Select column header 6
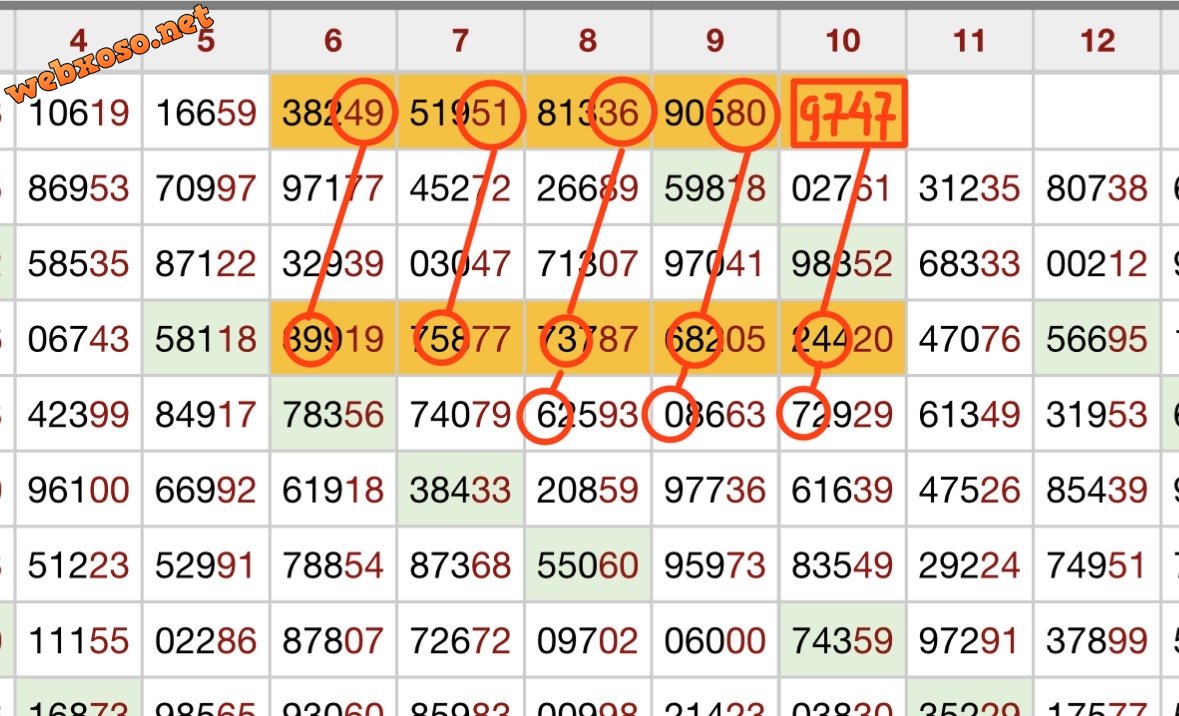 tap(333, 40)
